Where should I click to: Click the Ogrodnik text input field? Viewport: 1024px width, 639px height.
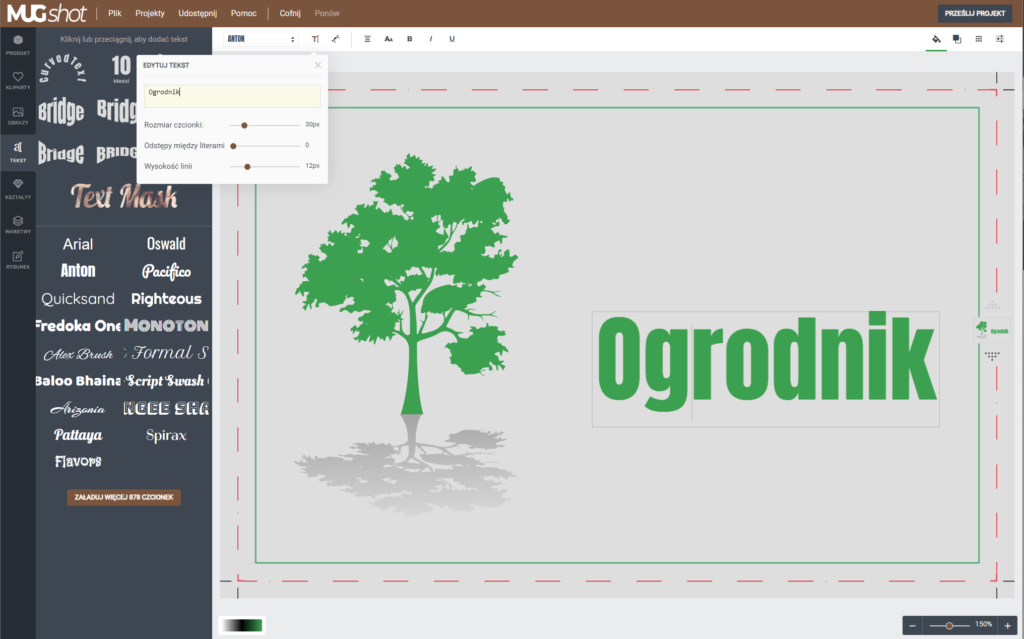(232, 96)
